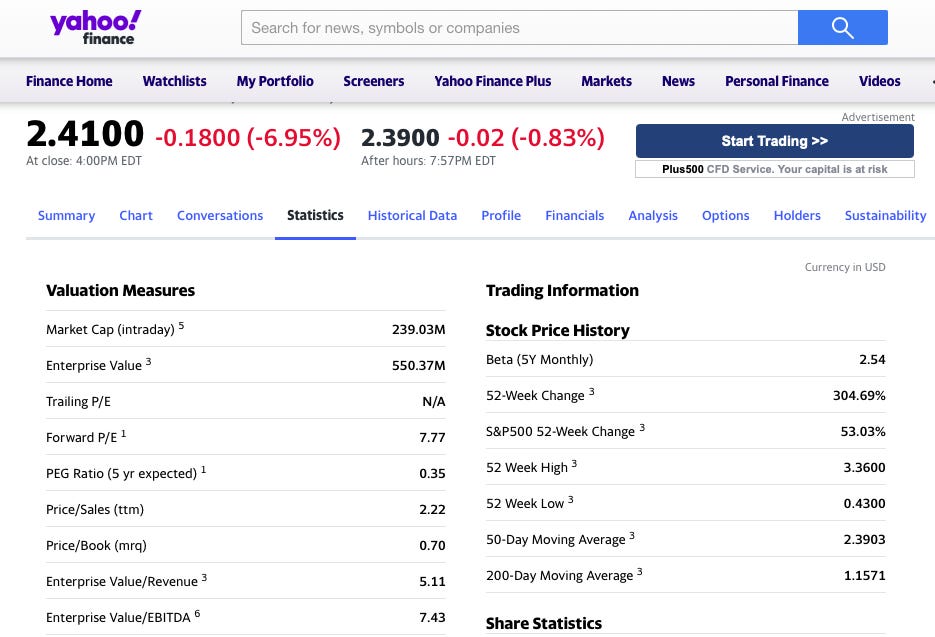This screenshot has width=935, height=637.
Task: Click the Yahoo Finance logo
Action: pyautogui.click(x=95, y=27)
